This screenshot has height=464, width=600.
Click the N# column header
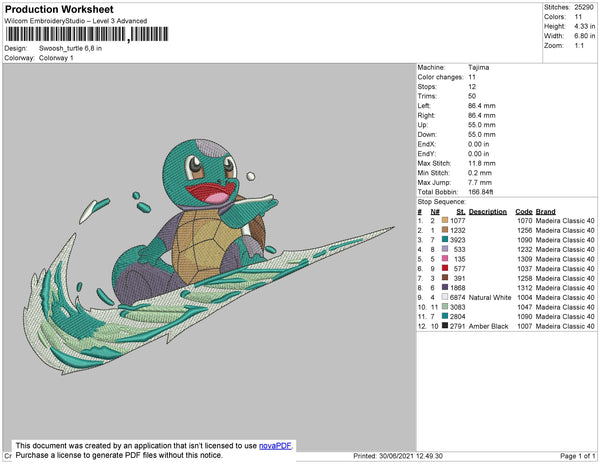(x=435, y=212)
